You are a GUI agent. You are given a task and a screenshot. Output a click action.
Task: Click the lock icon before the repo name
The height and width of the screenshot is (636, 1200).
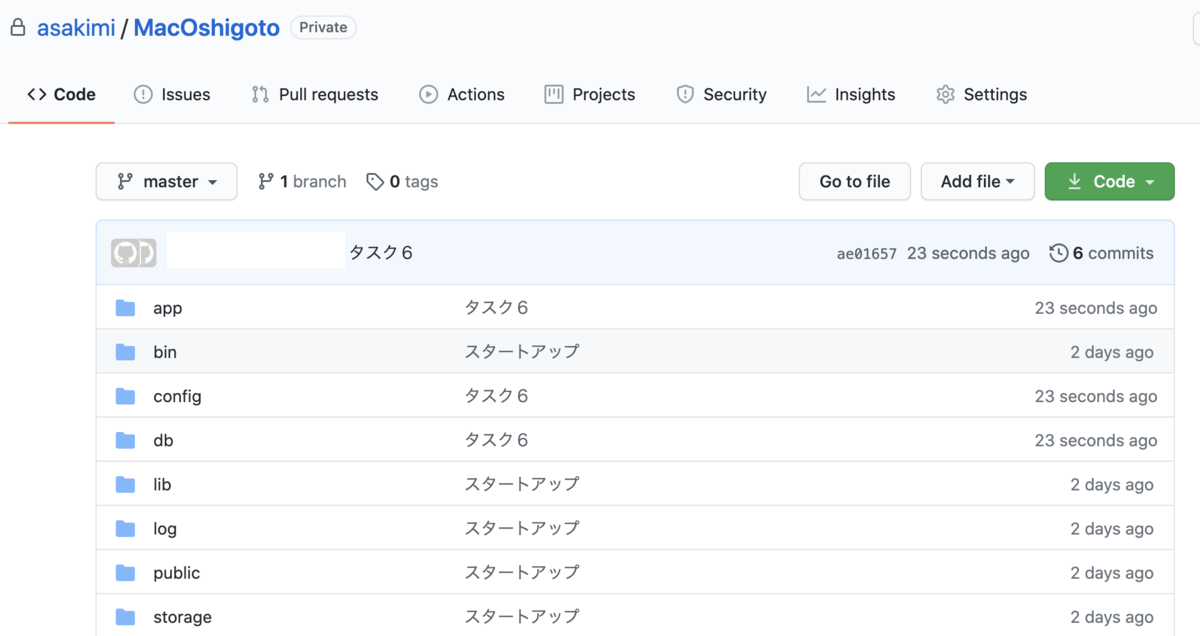17,27
